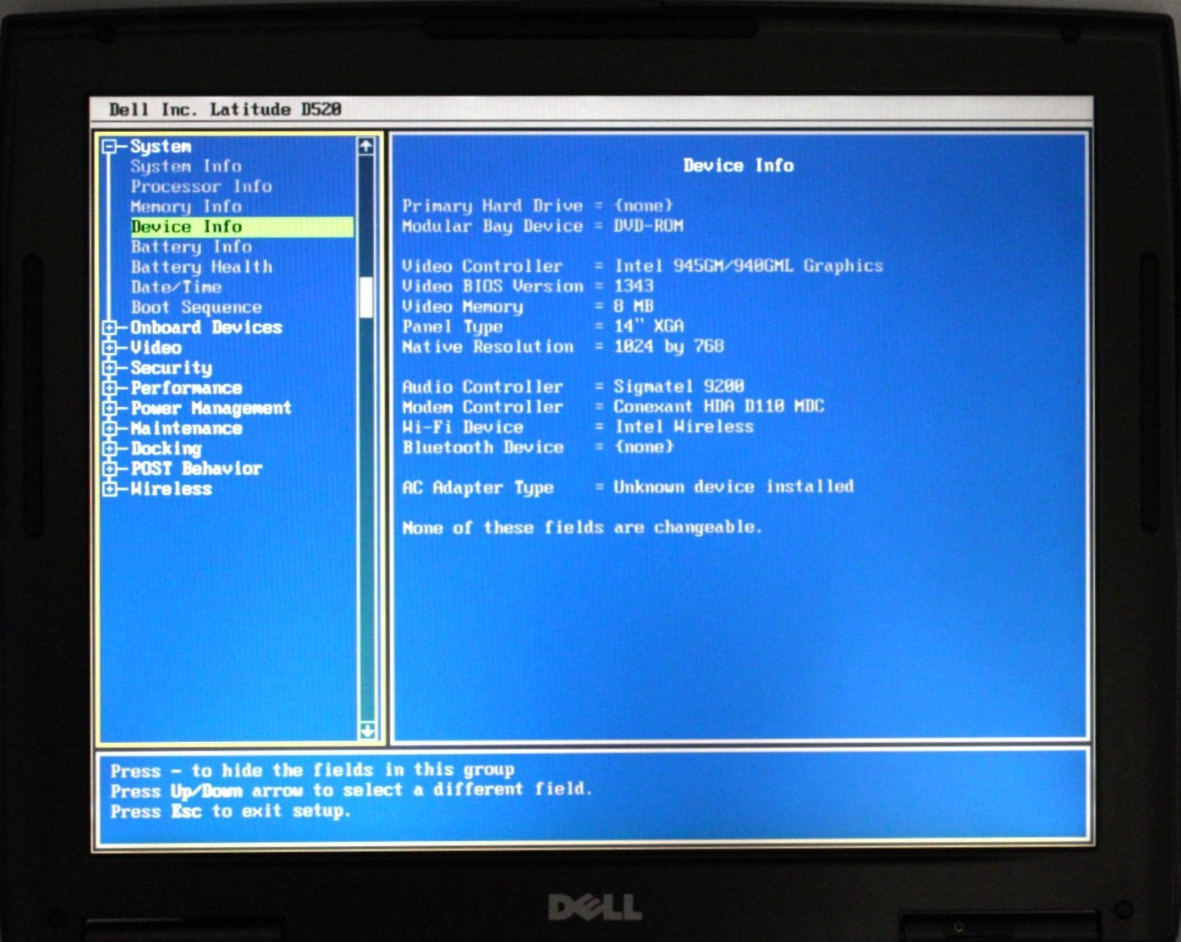1181x942 pixels.
Task: Select highlighted Device Info entry
Action: click(242, 227)
